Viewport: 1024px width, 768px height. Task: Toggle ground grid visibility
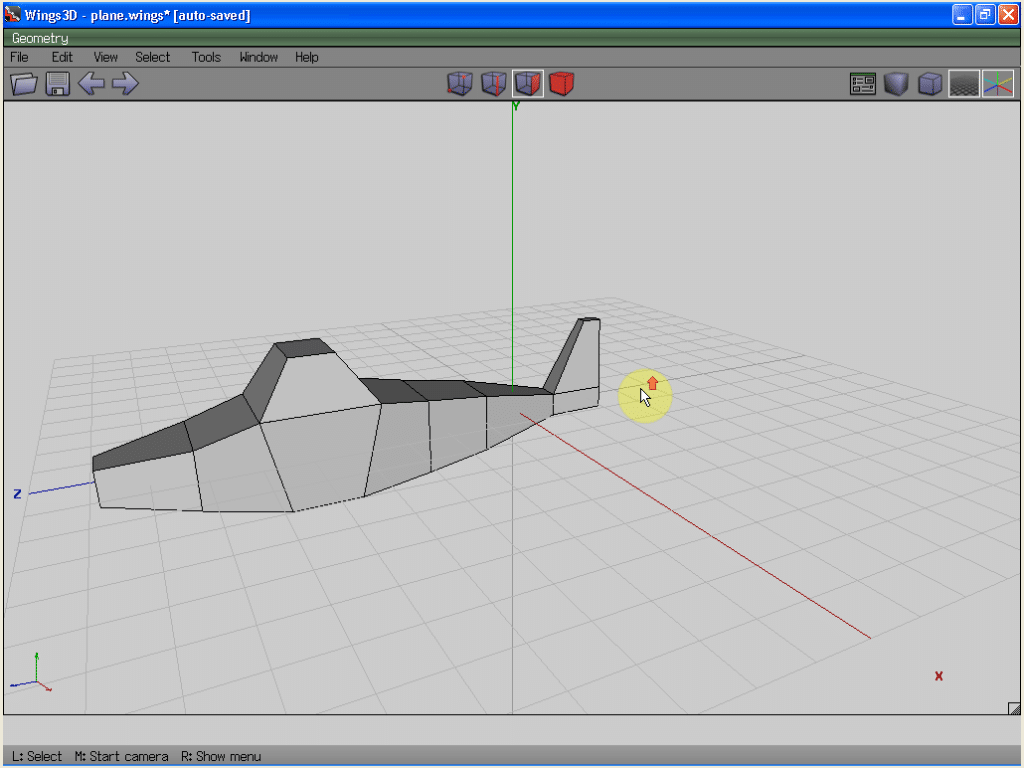[964, 84]
